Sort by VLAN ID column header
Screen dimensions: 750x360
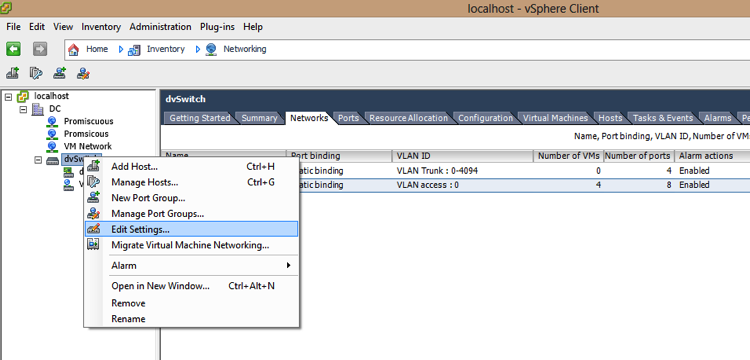pos(463,156)
